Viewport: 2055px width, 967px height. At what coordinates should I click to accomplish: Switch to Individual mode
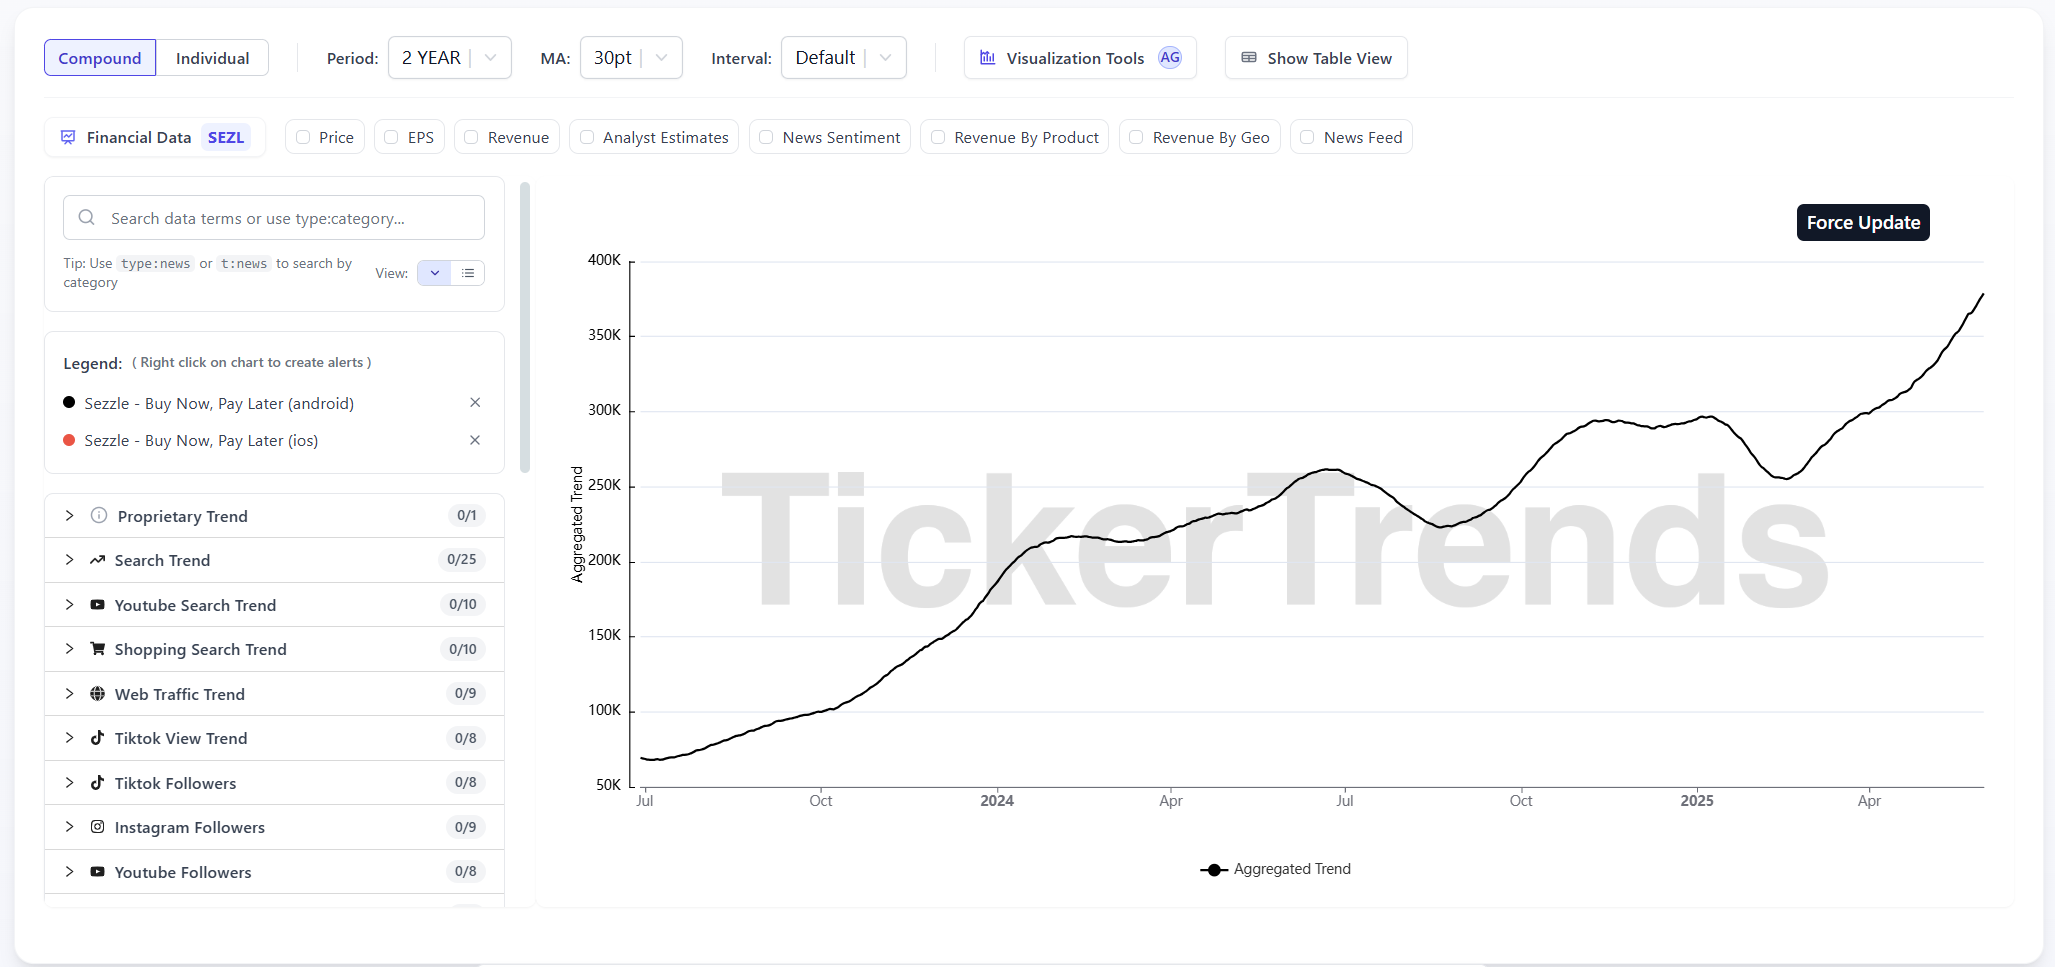(212, 58)
